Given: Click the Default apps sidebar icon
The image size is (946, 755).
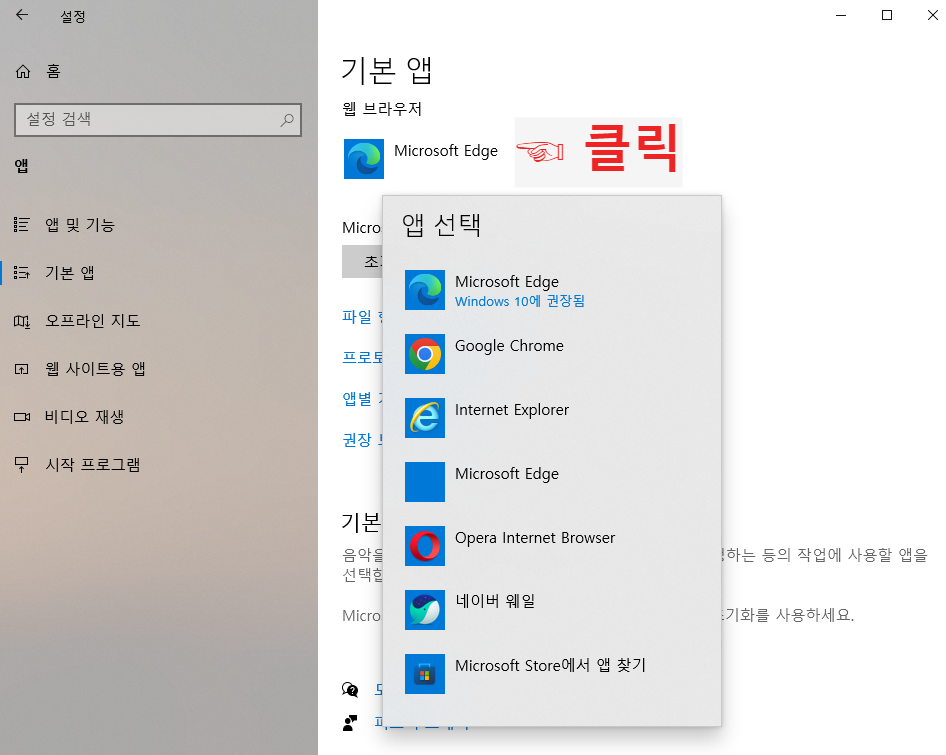Looking at the screenshot, I should pyautogui.click(x=22, y=273).
